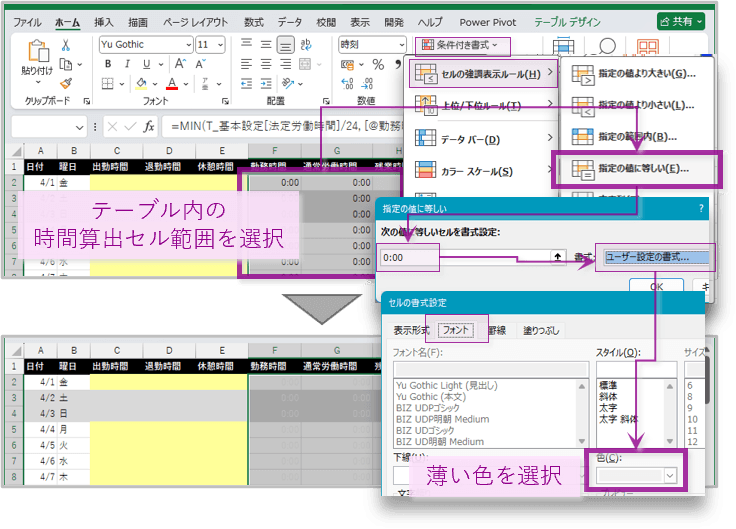This screenshot has height=529, width=736.
Task: Open カラー スケール(S) submenu
Action: pyautogui.click(x=483, y=171)
